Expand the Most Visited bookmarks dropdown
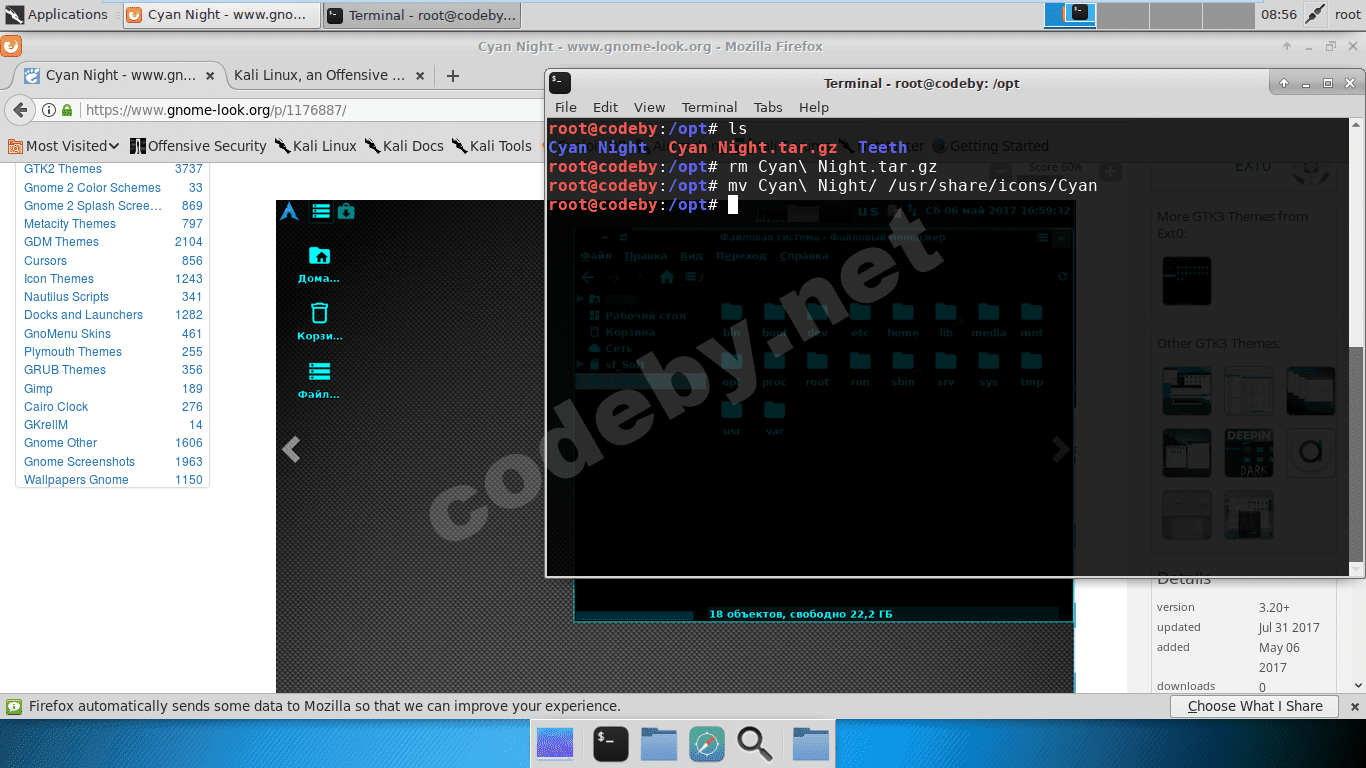This screenshot has width=1366, height=768. pyautogui.click(x=64, y=146)
